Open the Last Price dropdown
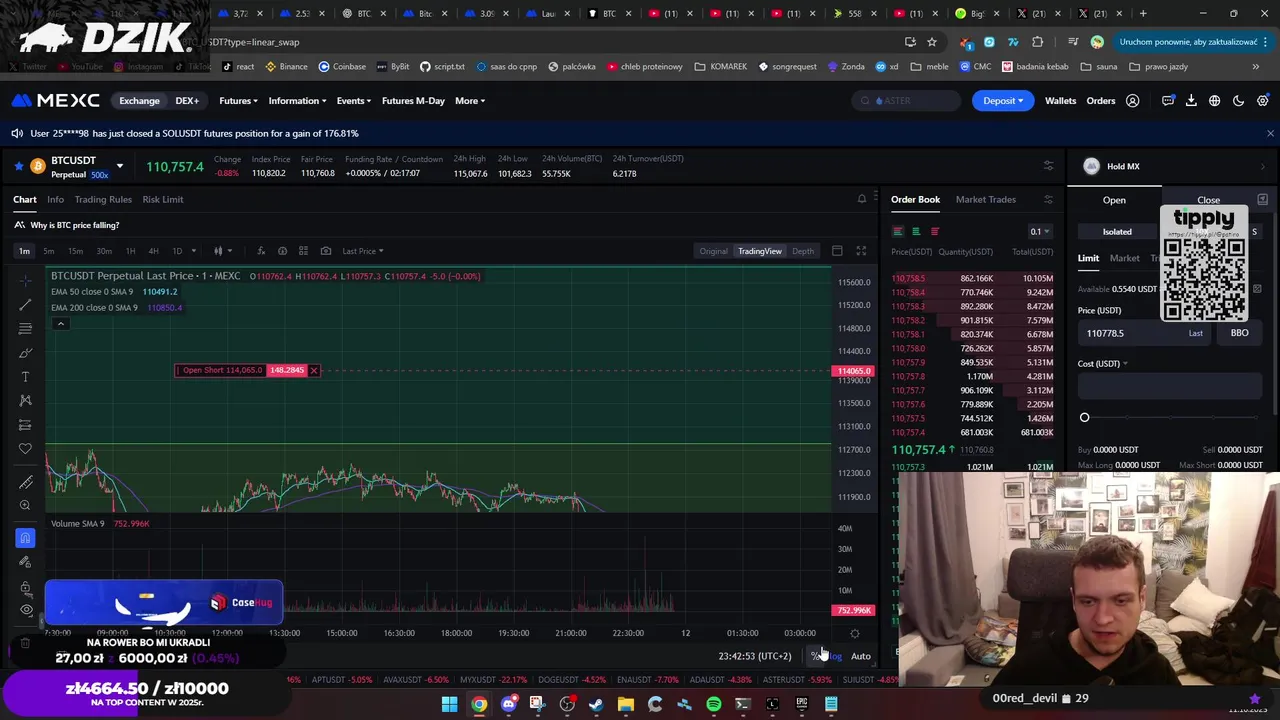The image size is (1280, 720). (363, 251)
